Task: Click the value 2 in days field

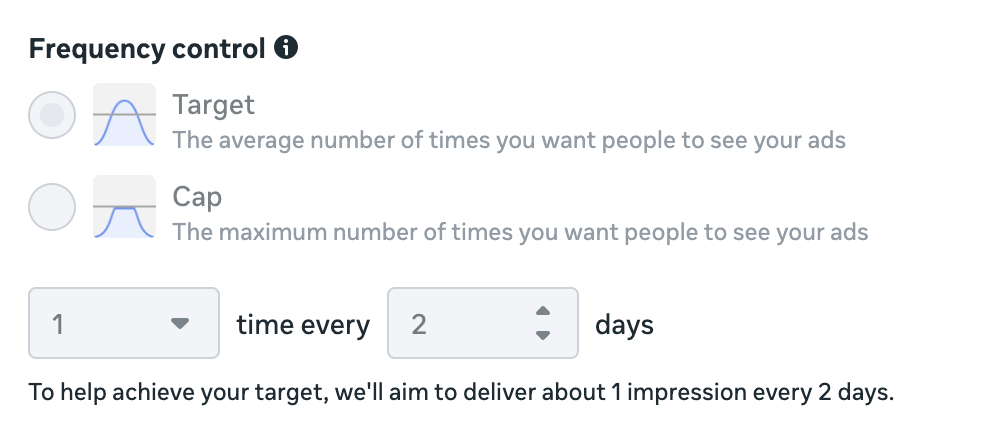Action: click(418, 324)
